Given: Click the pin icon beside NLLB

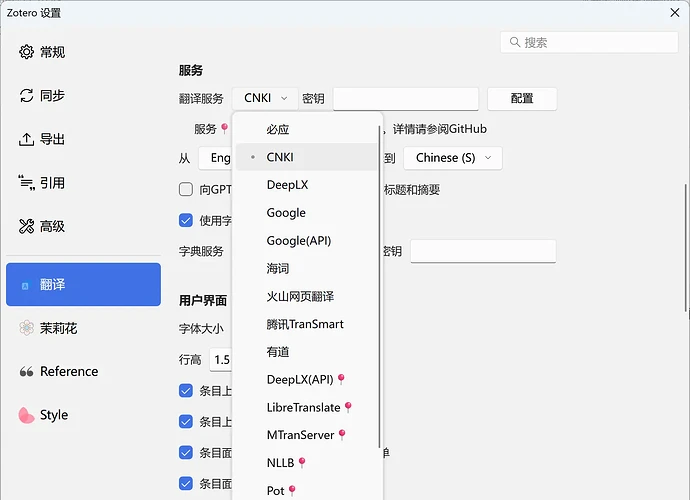Looking at the screenshot, I should tap(302, 463).
